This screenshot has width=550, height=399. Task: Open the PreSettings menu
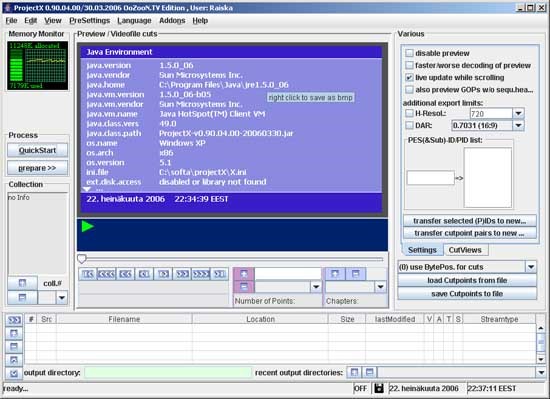point(89,21)
